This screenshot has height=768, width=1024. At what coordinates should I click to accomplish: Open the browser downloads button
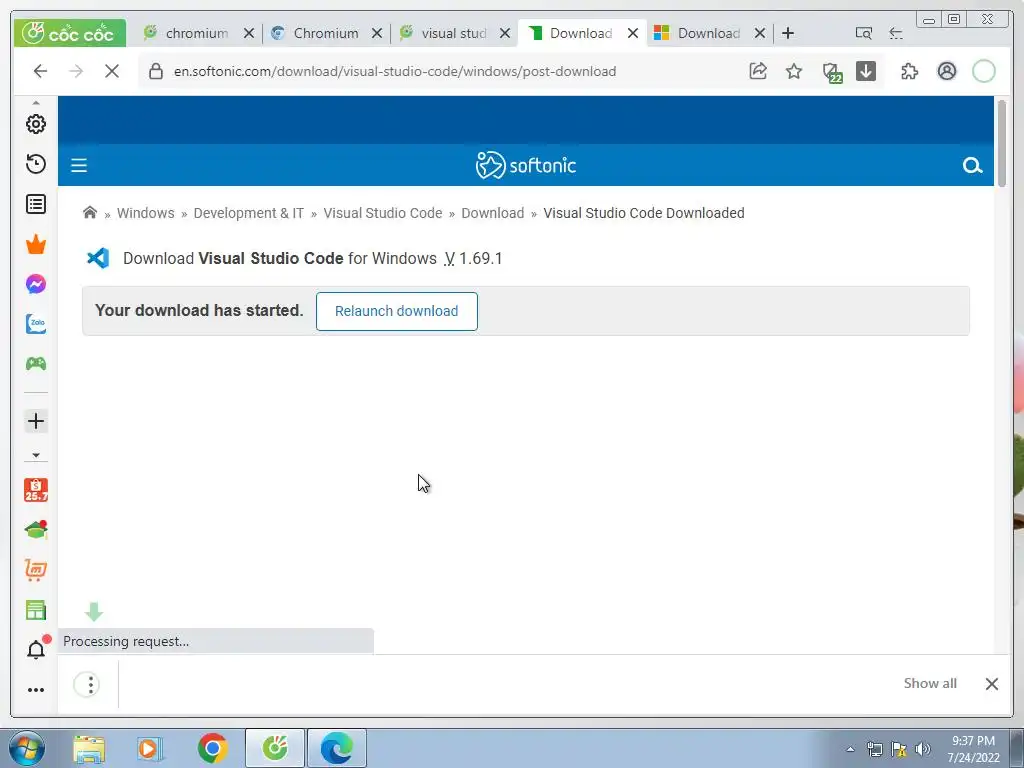pyautogui.click(x=866, y=71)
